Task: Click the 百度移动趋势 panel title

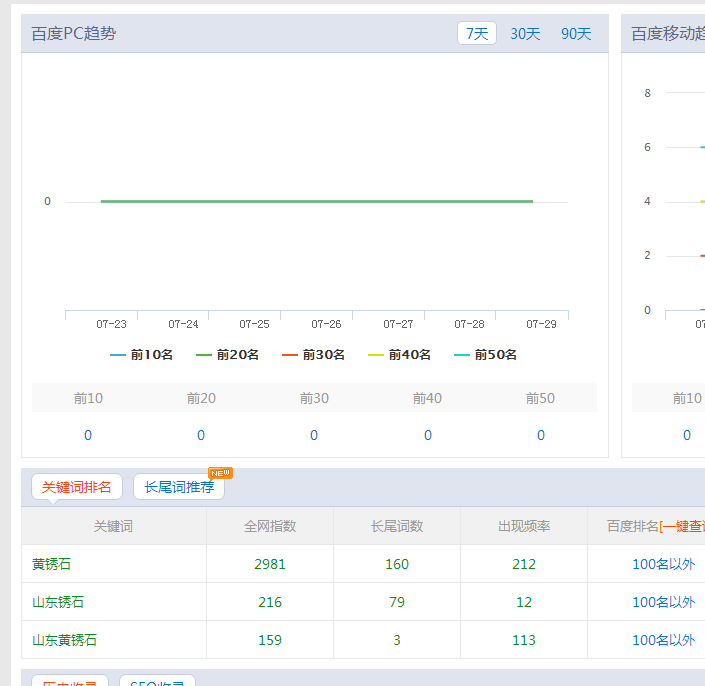Action: [668, 34]
